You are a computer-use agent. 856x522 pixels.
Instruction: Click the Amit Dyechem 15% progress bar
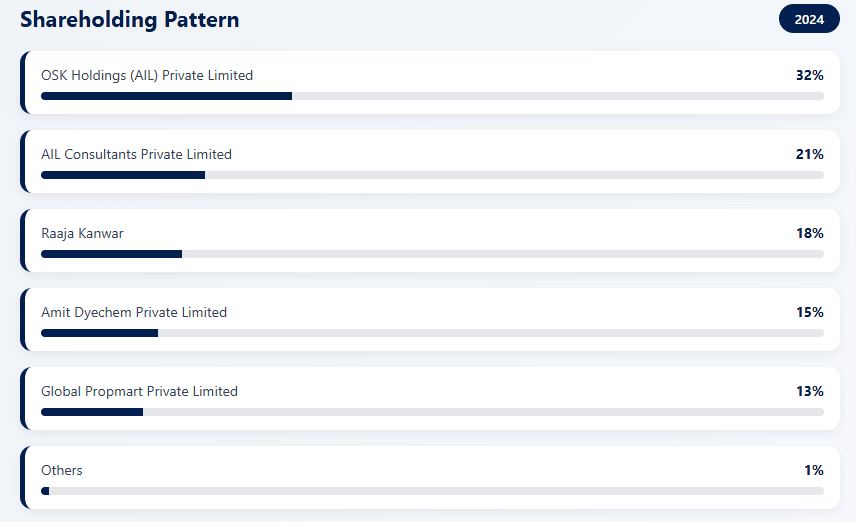[432, 333]
